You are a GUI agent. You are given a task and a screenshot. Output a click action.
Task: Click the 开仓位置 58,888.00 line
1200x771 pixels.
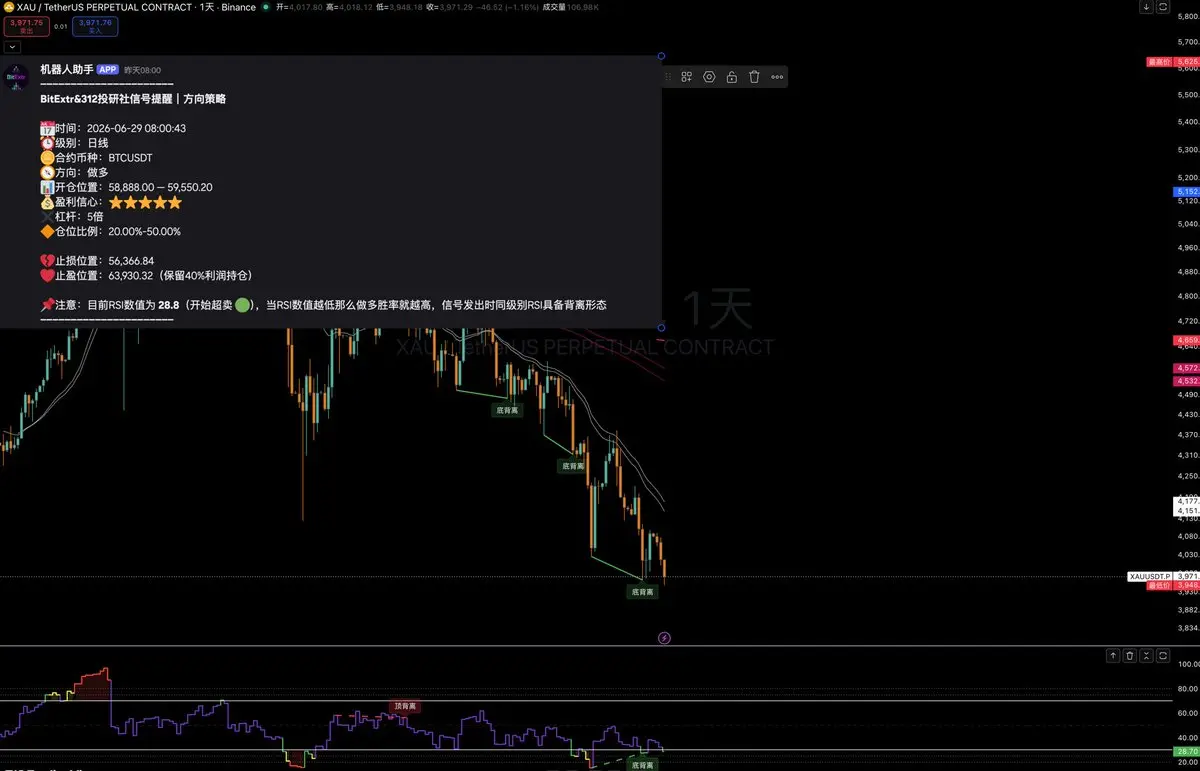(126, 187)
